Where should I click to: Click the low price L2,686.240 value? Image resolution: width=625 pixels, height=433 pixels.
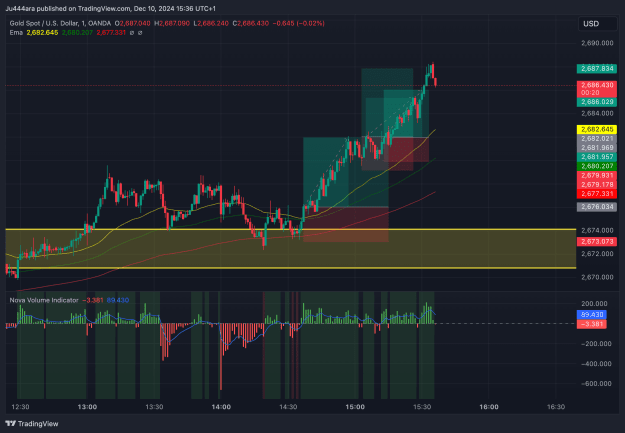(211, 24)
